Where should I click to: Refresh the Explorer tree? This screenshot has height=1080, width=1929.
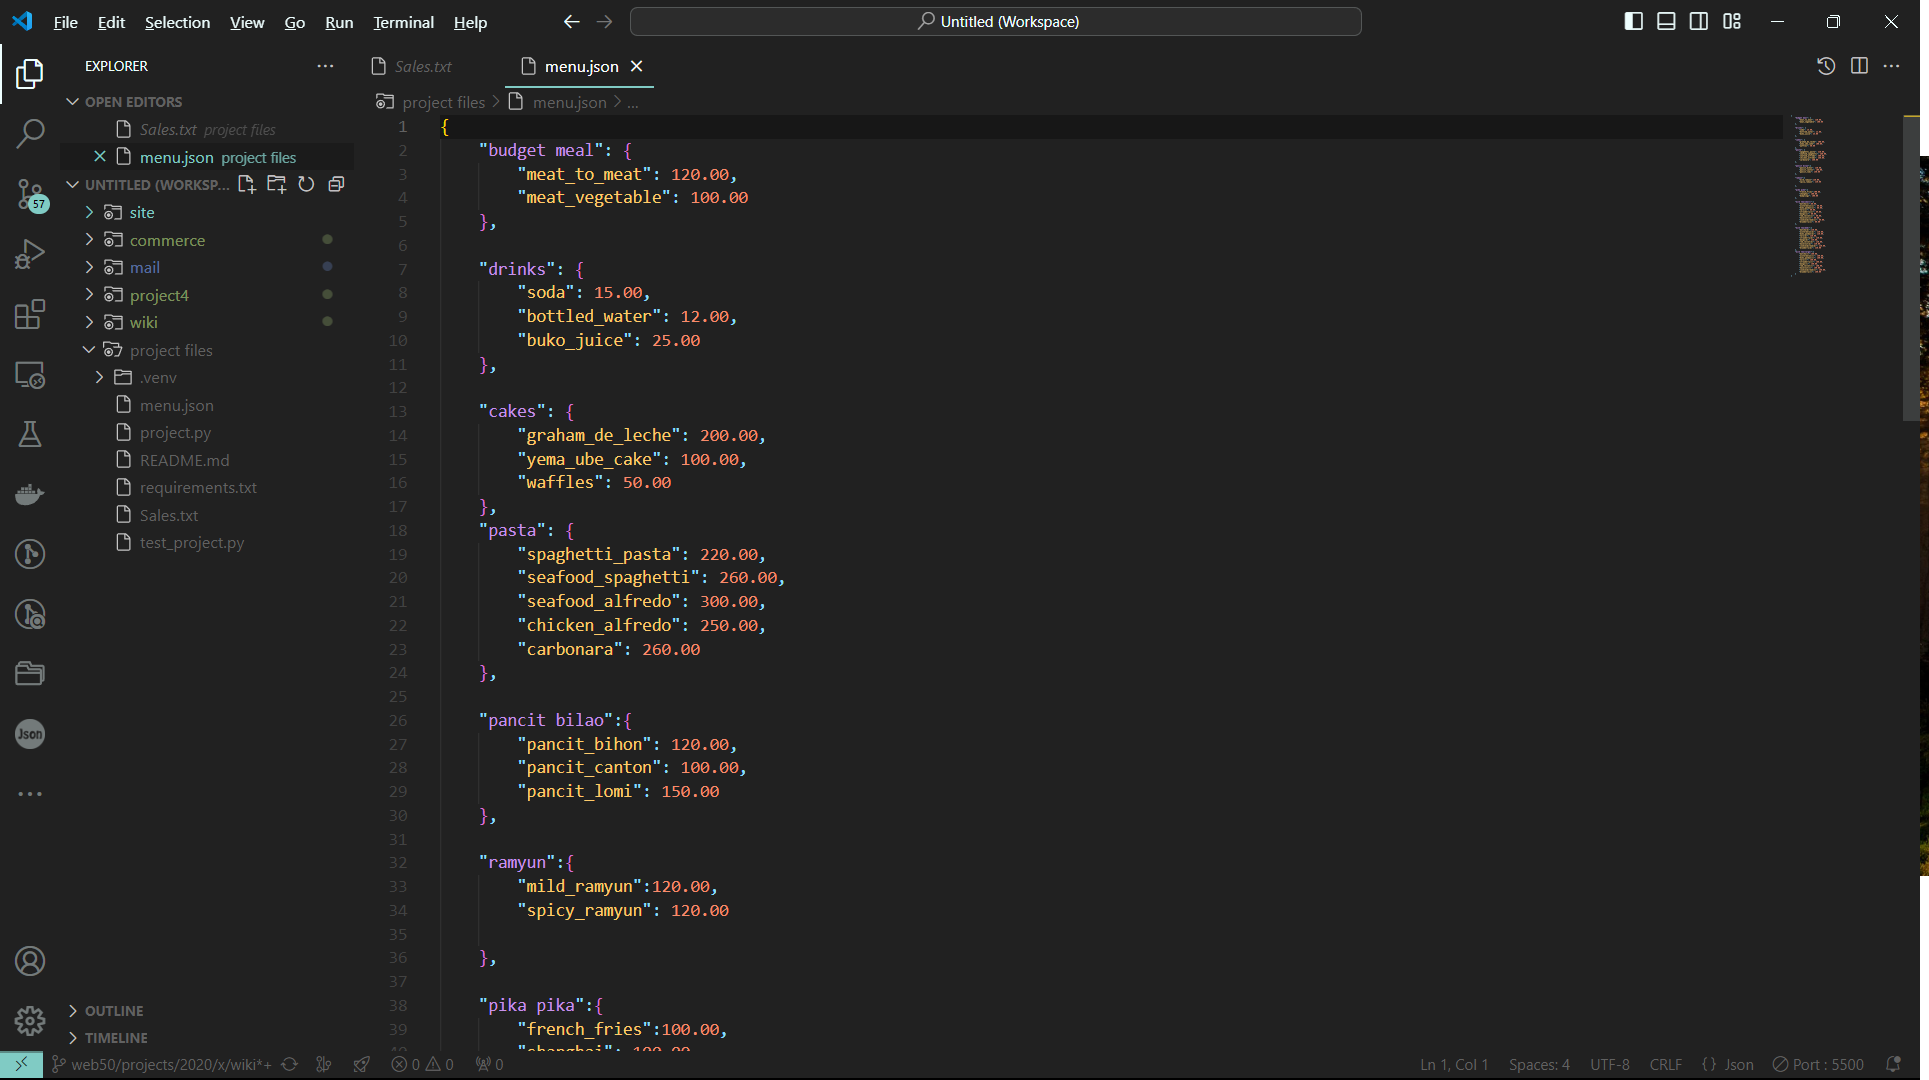click(x=306, y=184)
